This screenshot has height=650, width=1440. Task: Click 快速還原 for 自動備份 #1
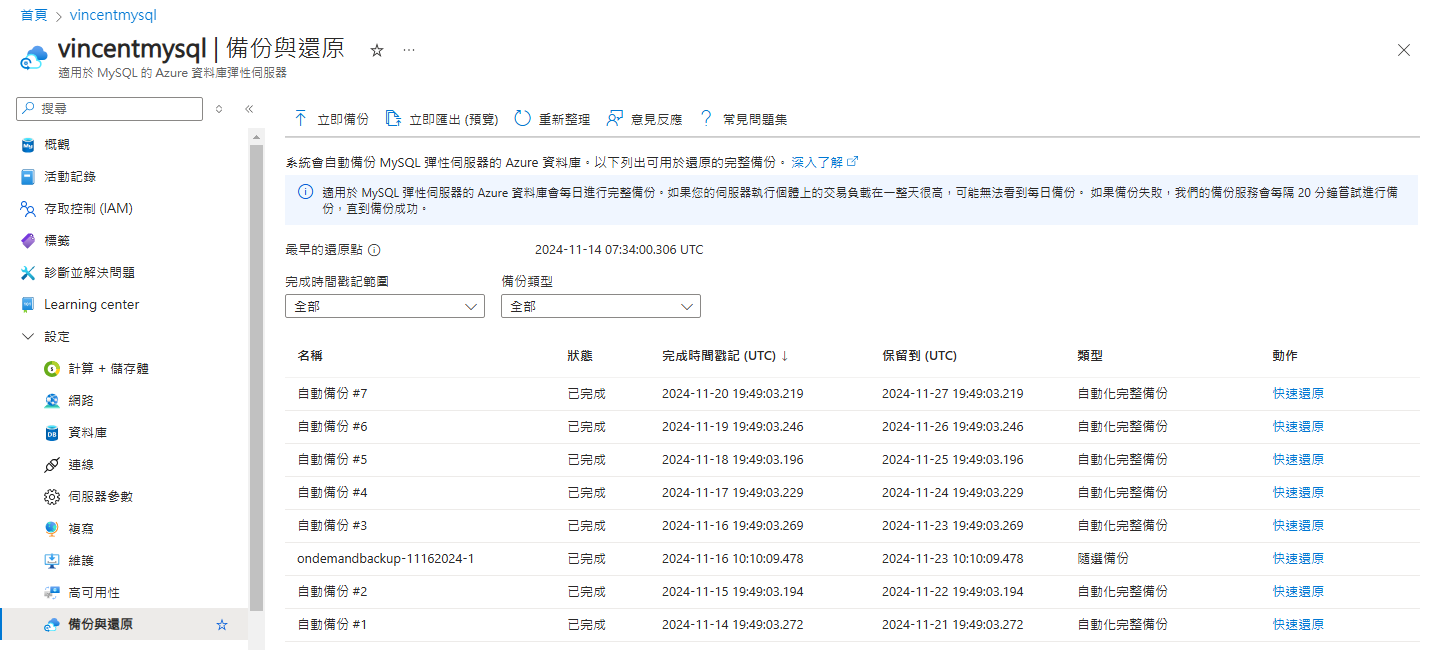pyautogui.click(x=1298, y=625)
